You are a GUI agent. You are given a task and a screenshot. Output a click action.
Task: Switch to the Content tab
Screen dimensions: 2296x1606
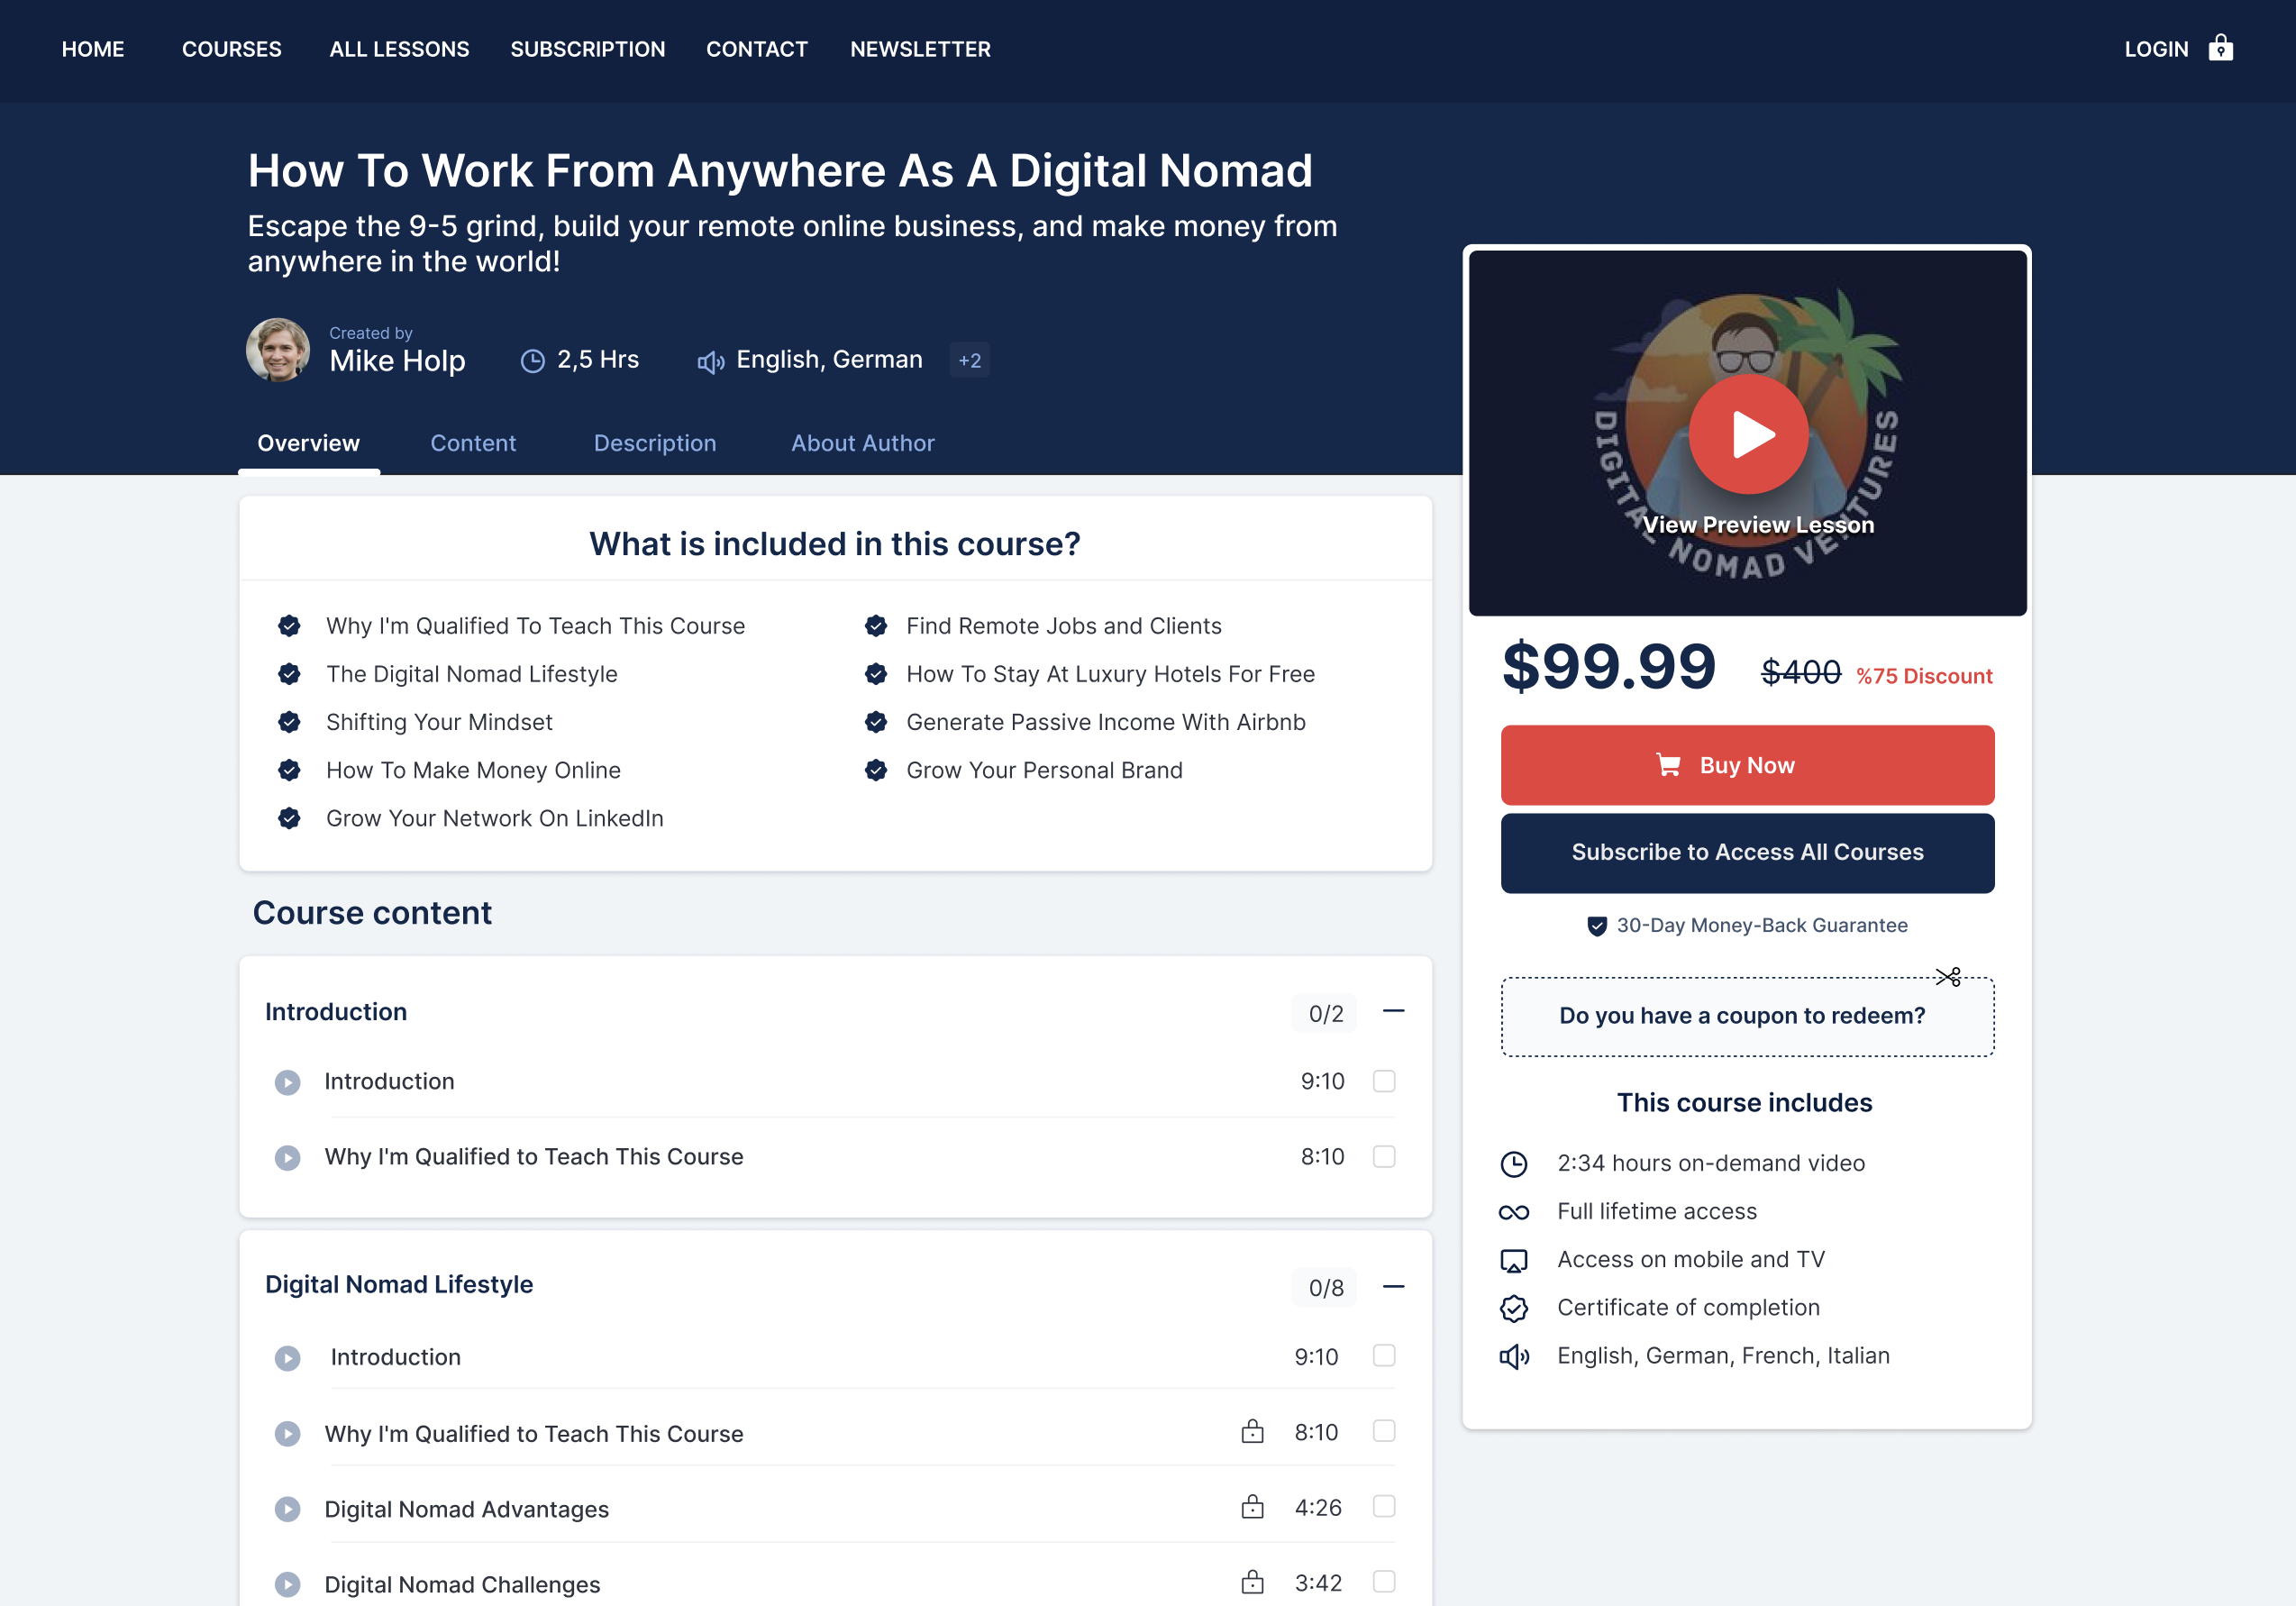[473, 443]
